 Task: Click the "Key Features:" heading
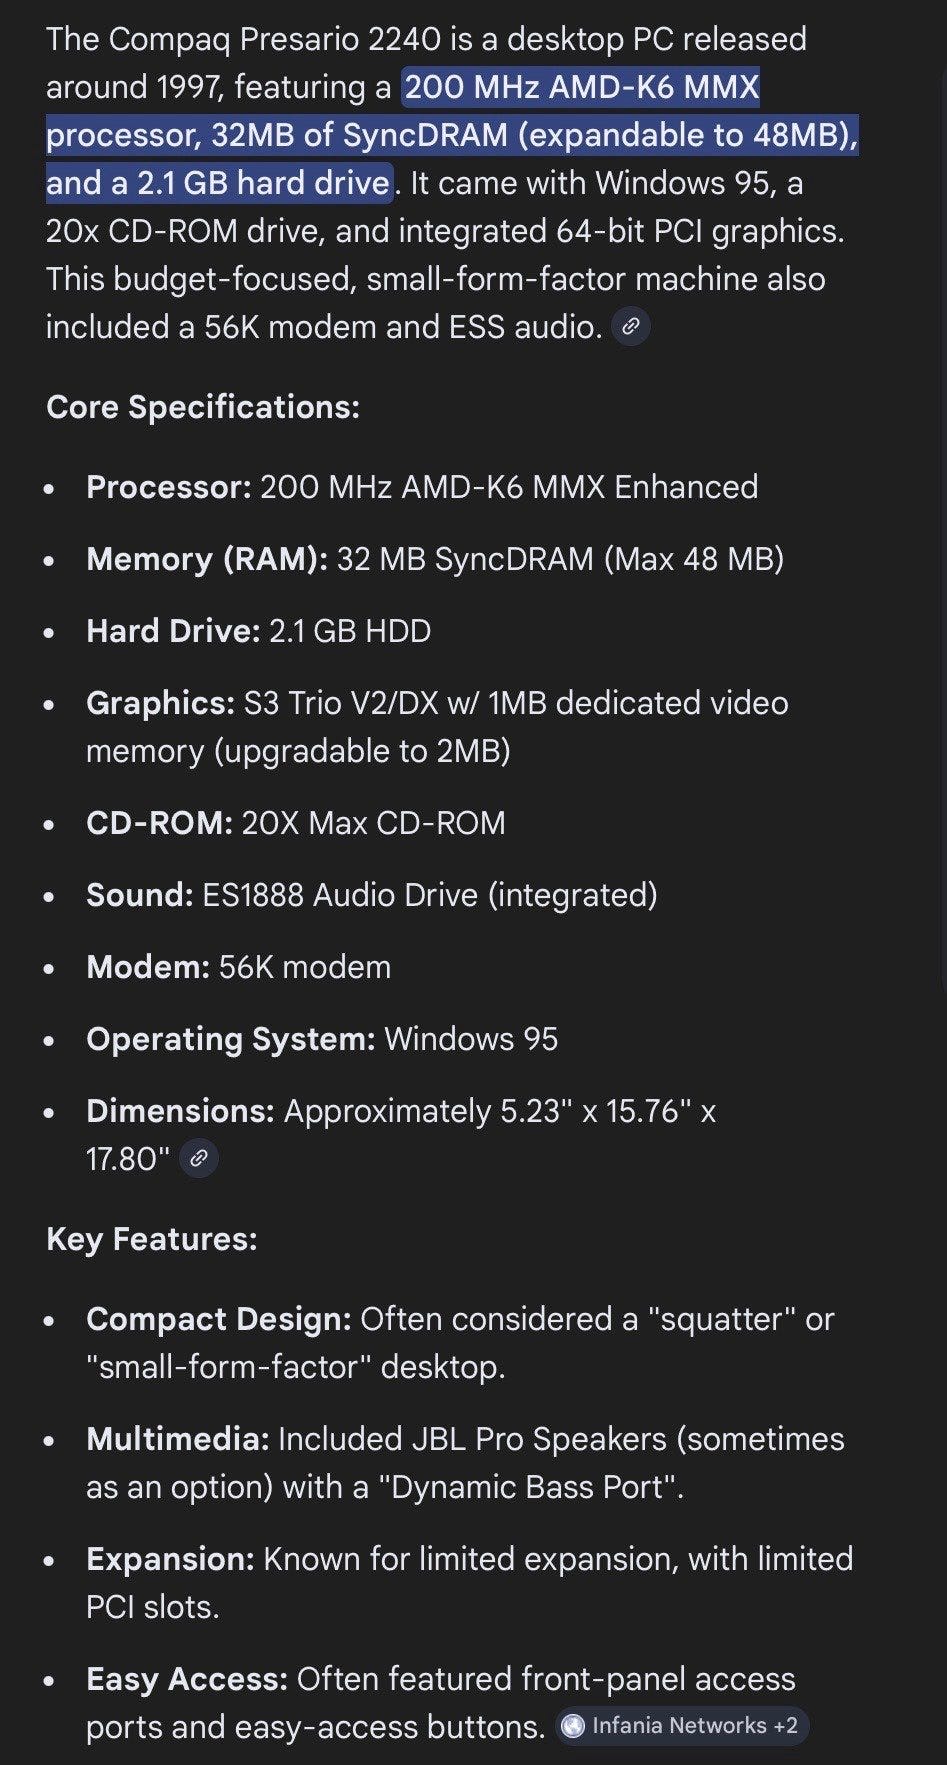(152, 1239)
